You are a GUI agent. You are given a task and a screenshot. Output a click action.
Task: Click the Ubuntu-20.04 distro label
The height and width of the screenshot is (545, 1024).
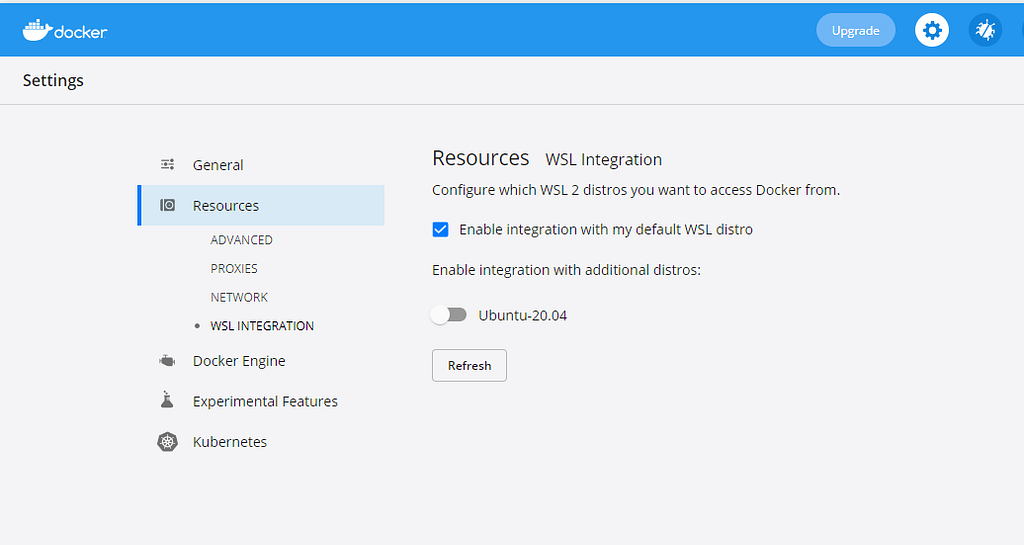coord(522,316)
